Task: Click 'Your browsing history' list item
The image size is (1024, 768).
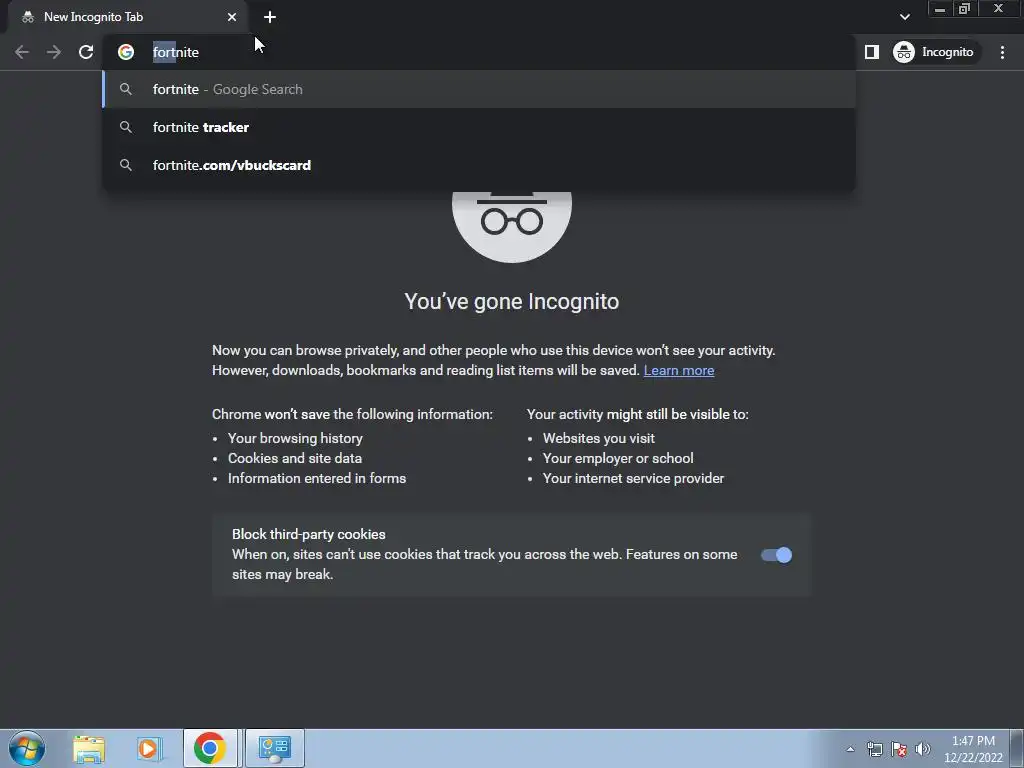Action: [295, 438]
